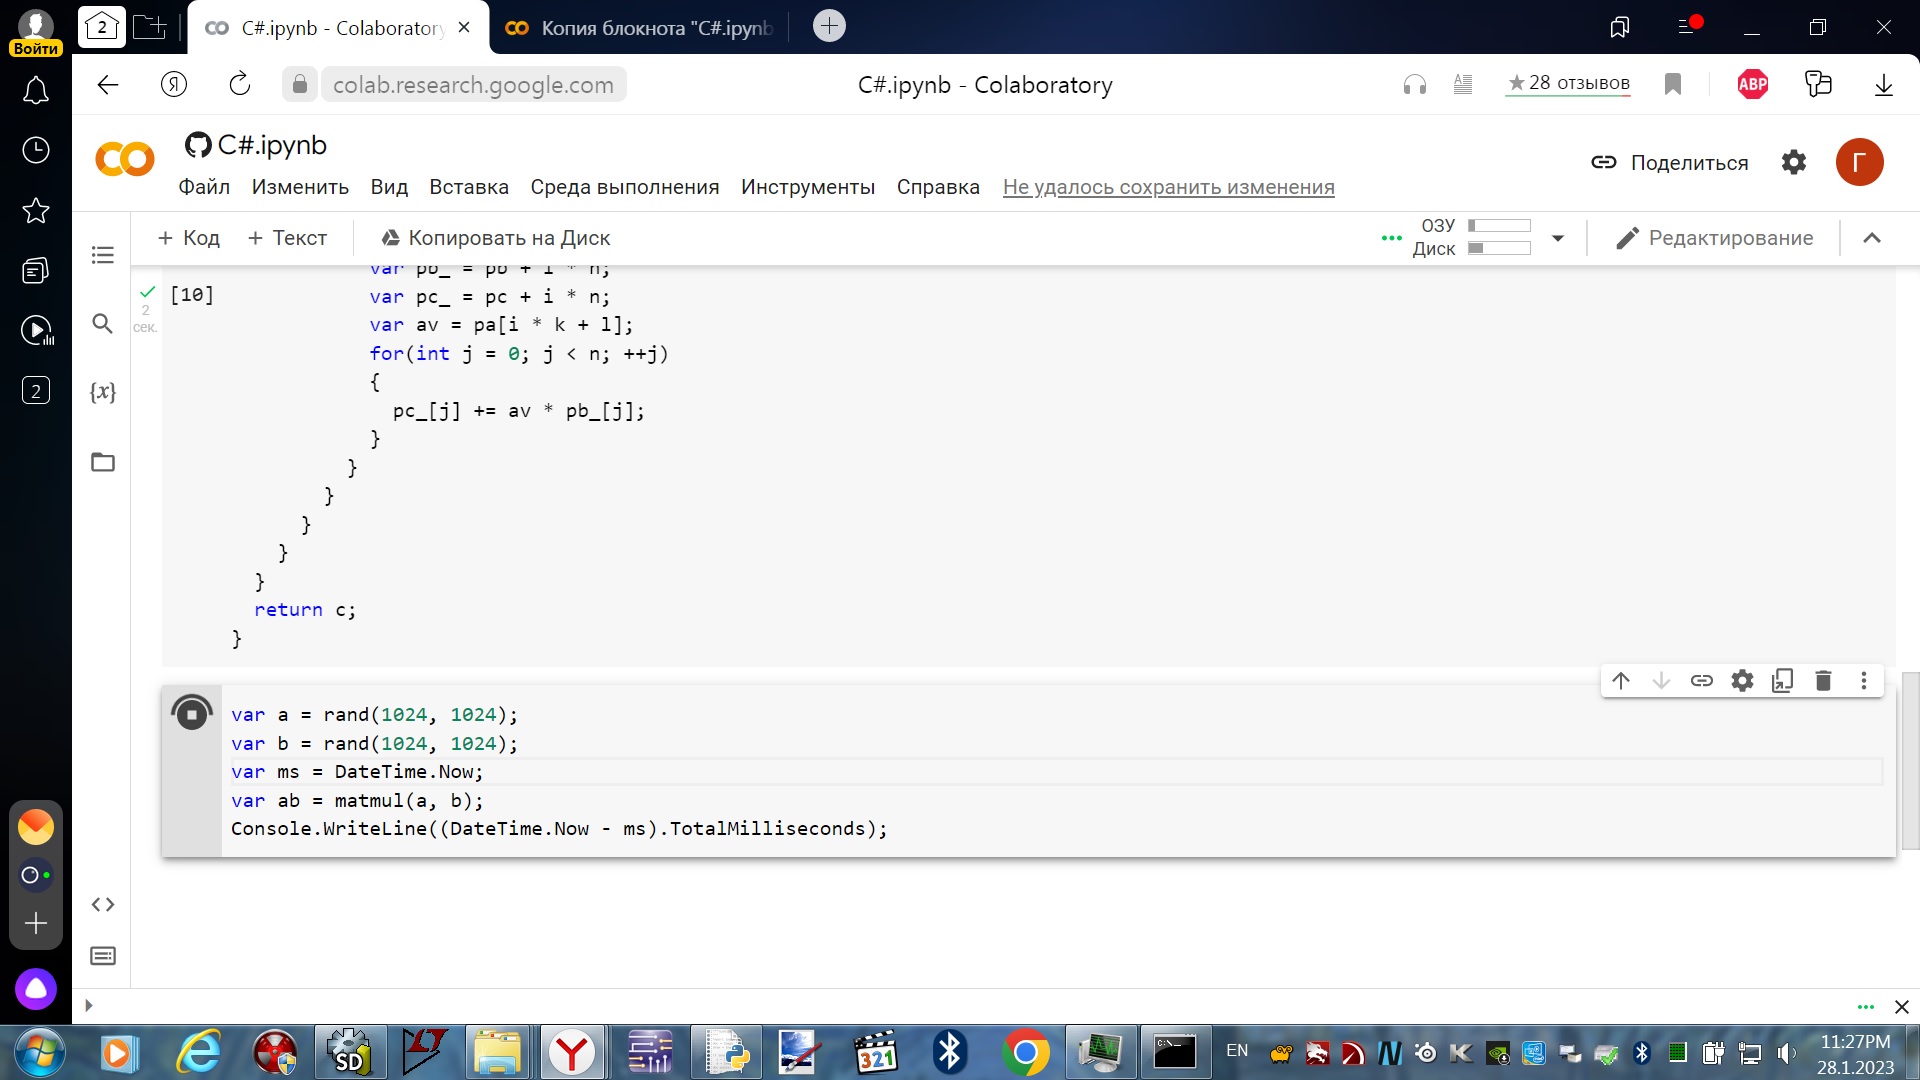Click the link cell icon
1920x1080 pixels.
(1701, 680)
